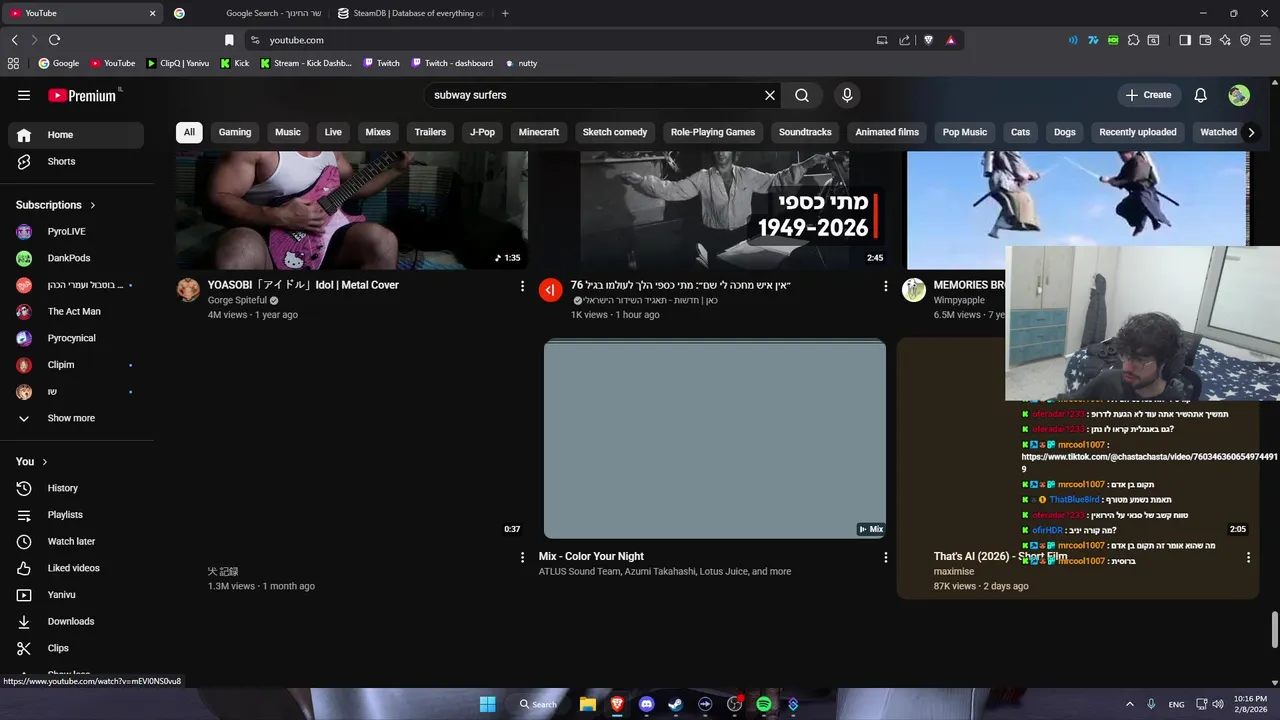Start voice search with the microphone
The width and height of the screenshot is (1280, 720).
(847, 95)
